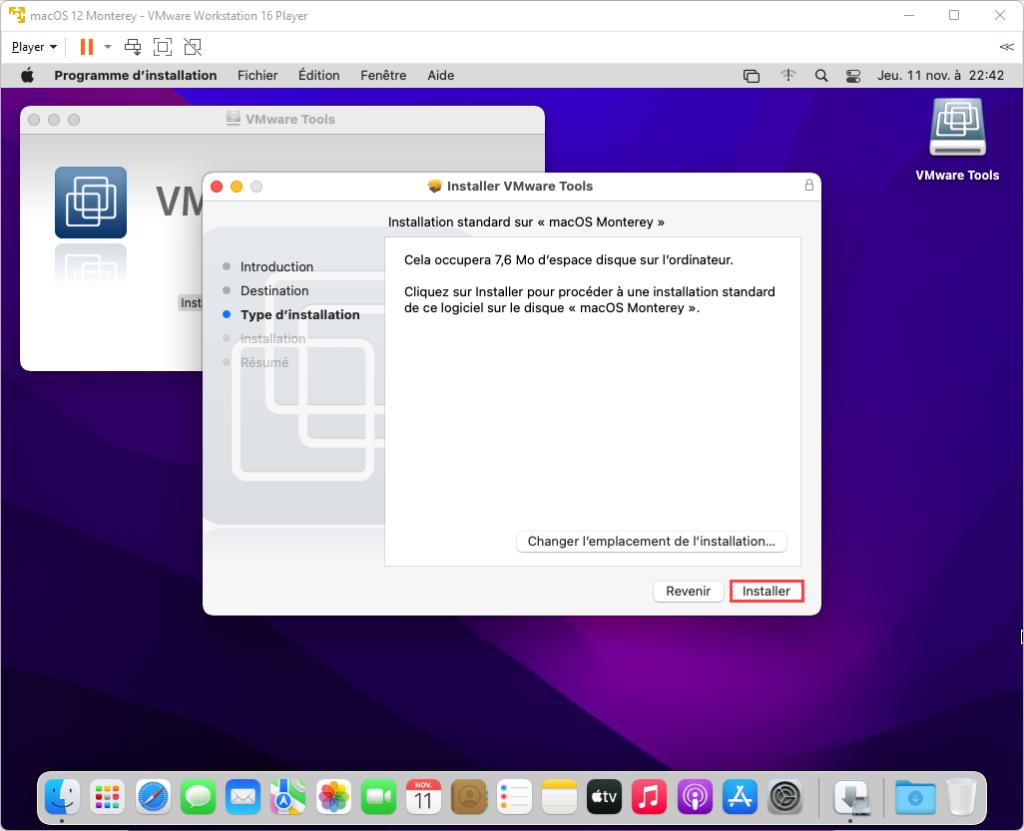Expand the suspend button's dropdown arrow
Image resolution: width=1024 pixels, height=831 pixels.
pos(107,46)
